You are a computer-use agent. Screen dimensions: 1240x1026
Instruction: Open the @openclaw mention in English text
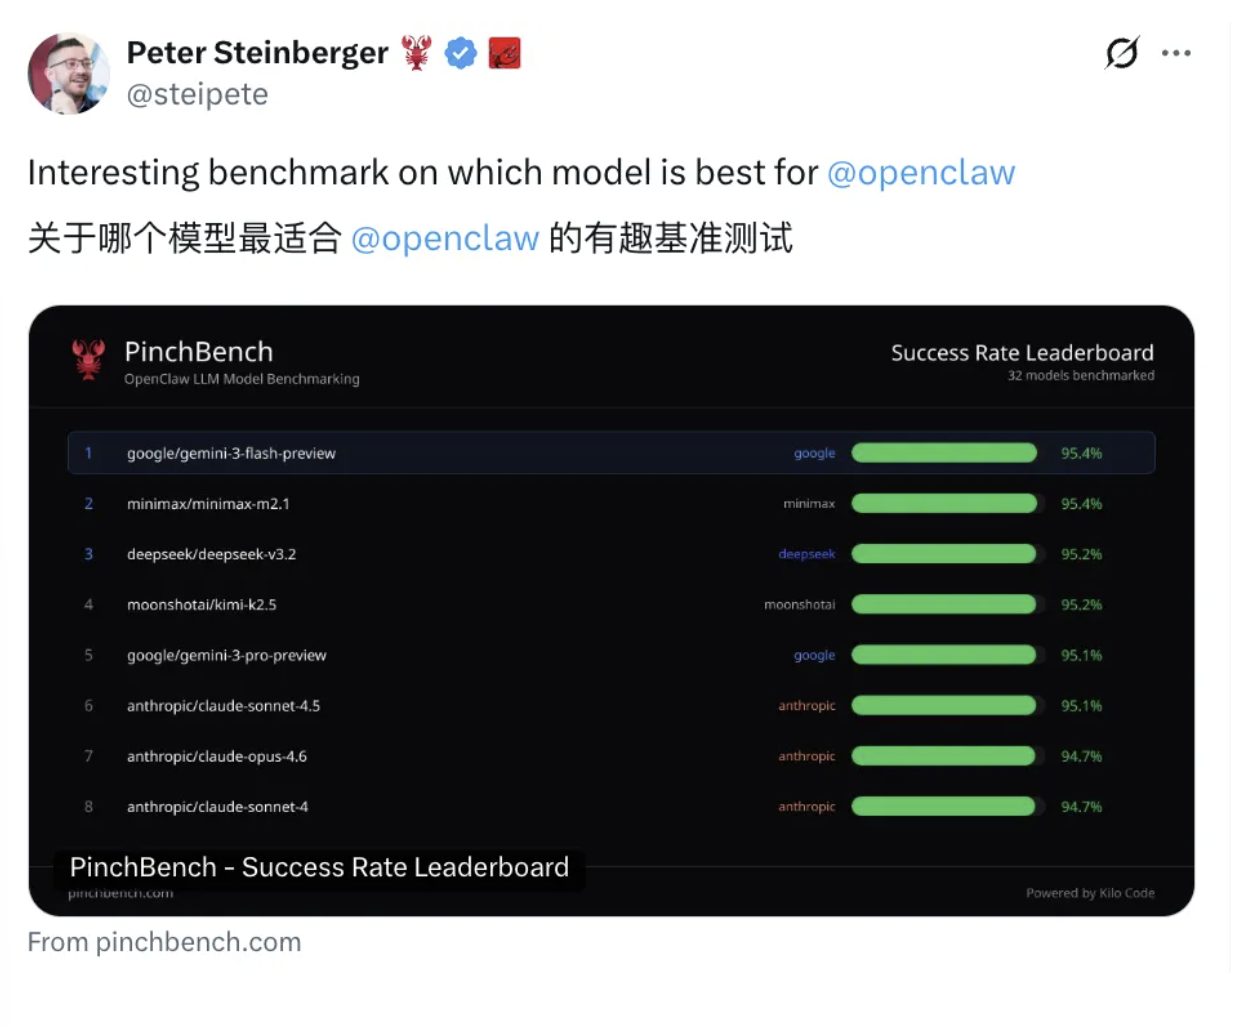point(920,172)
